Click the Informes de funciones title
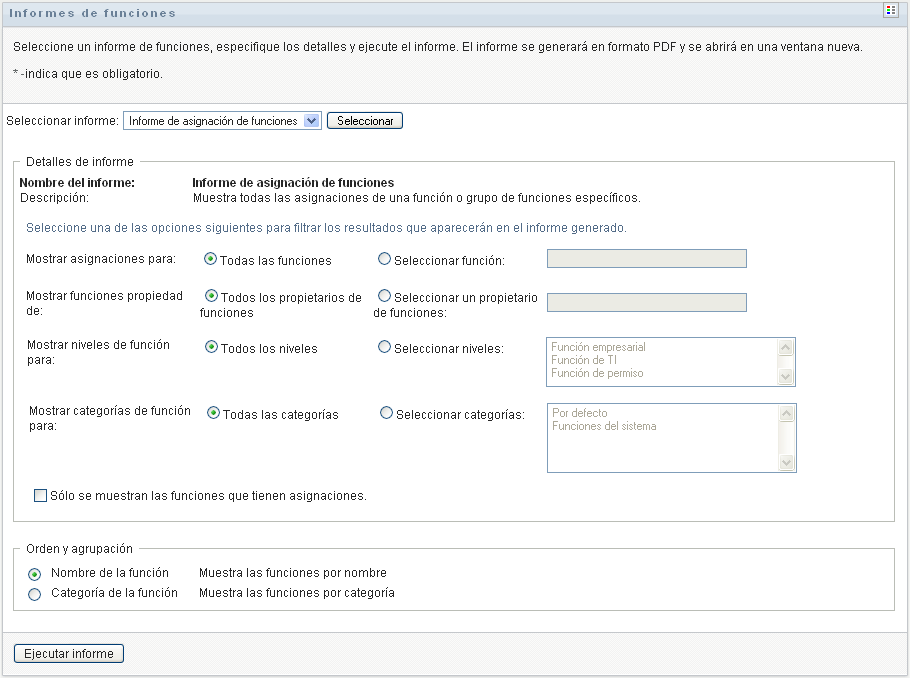910x678 pixels. 92,13
